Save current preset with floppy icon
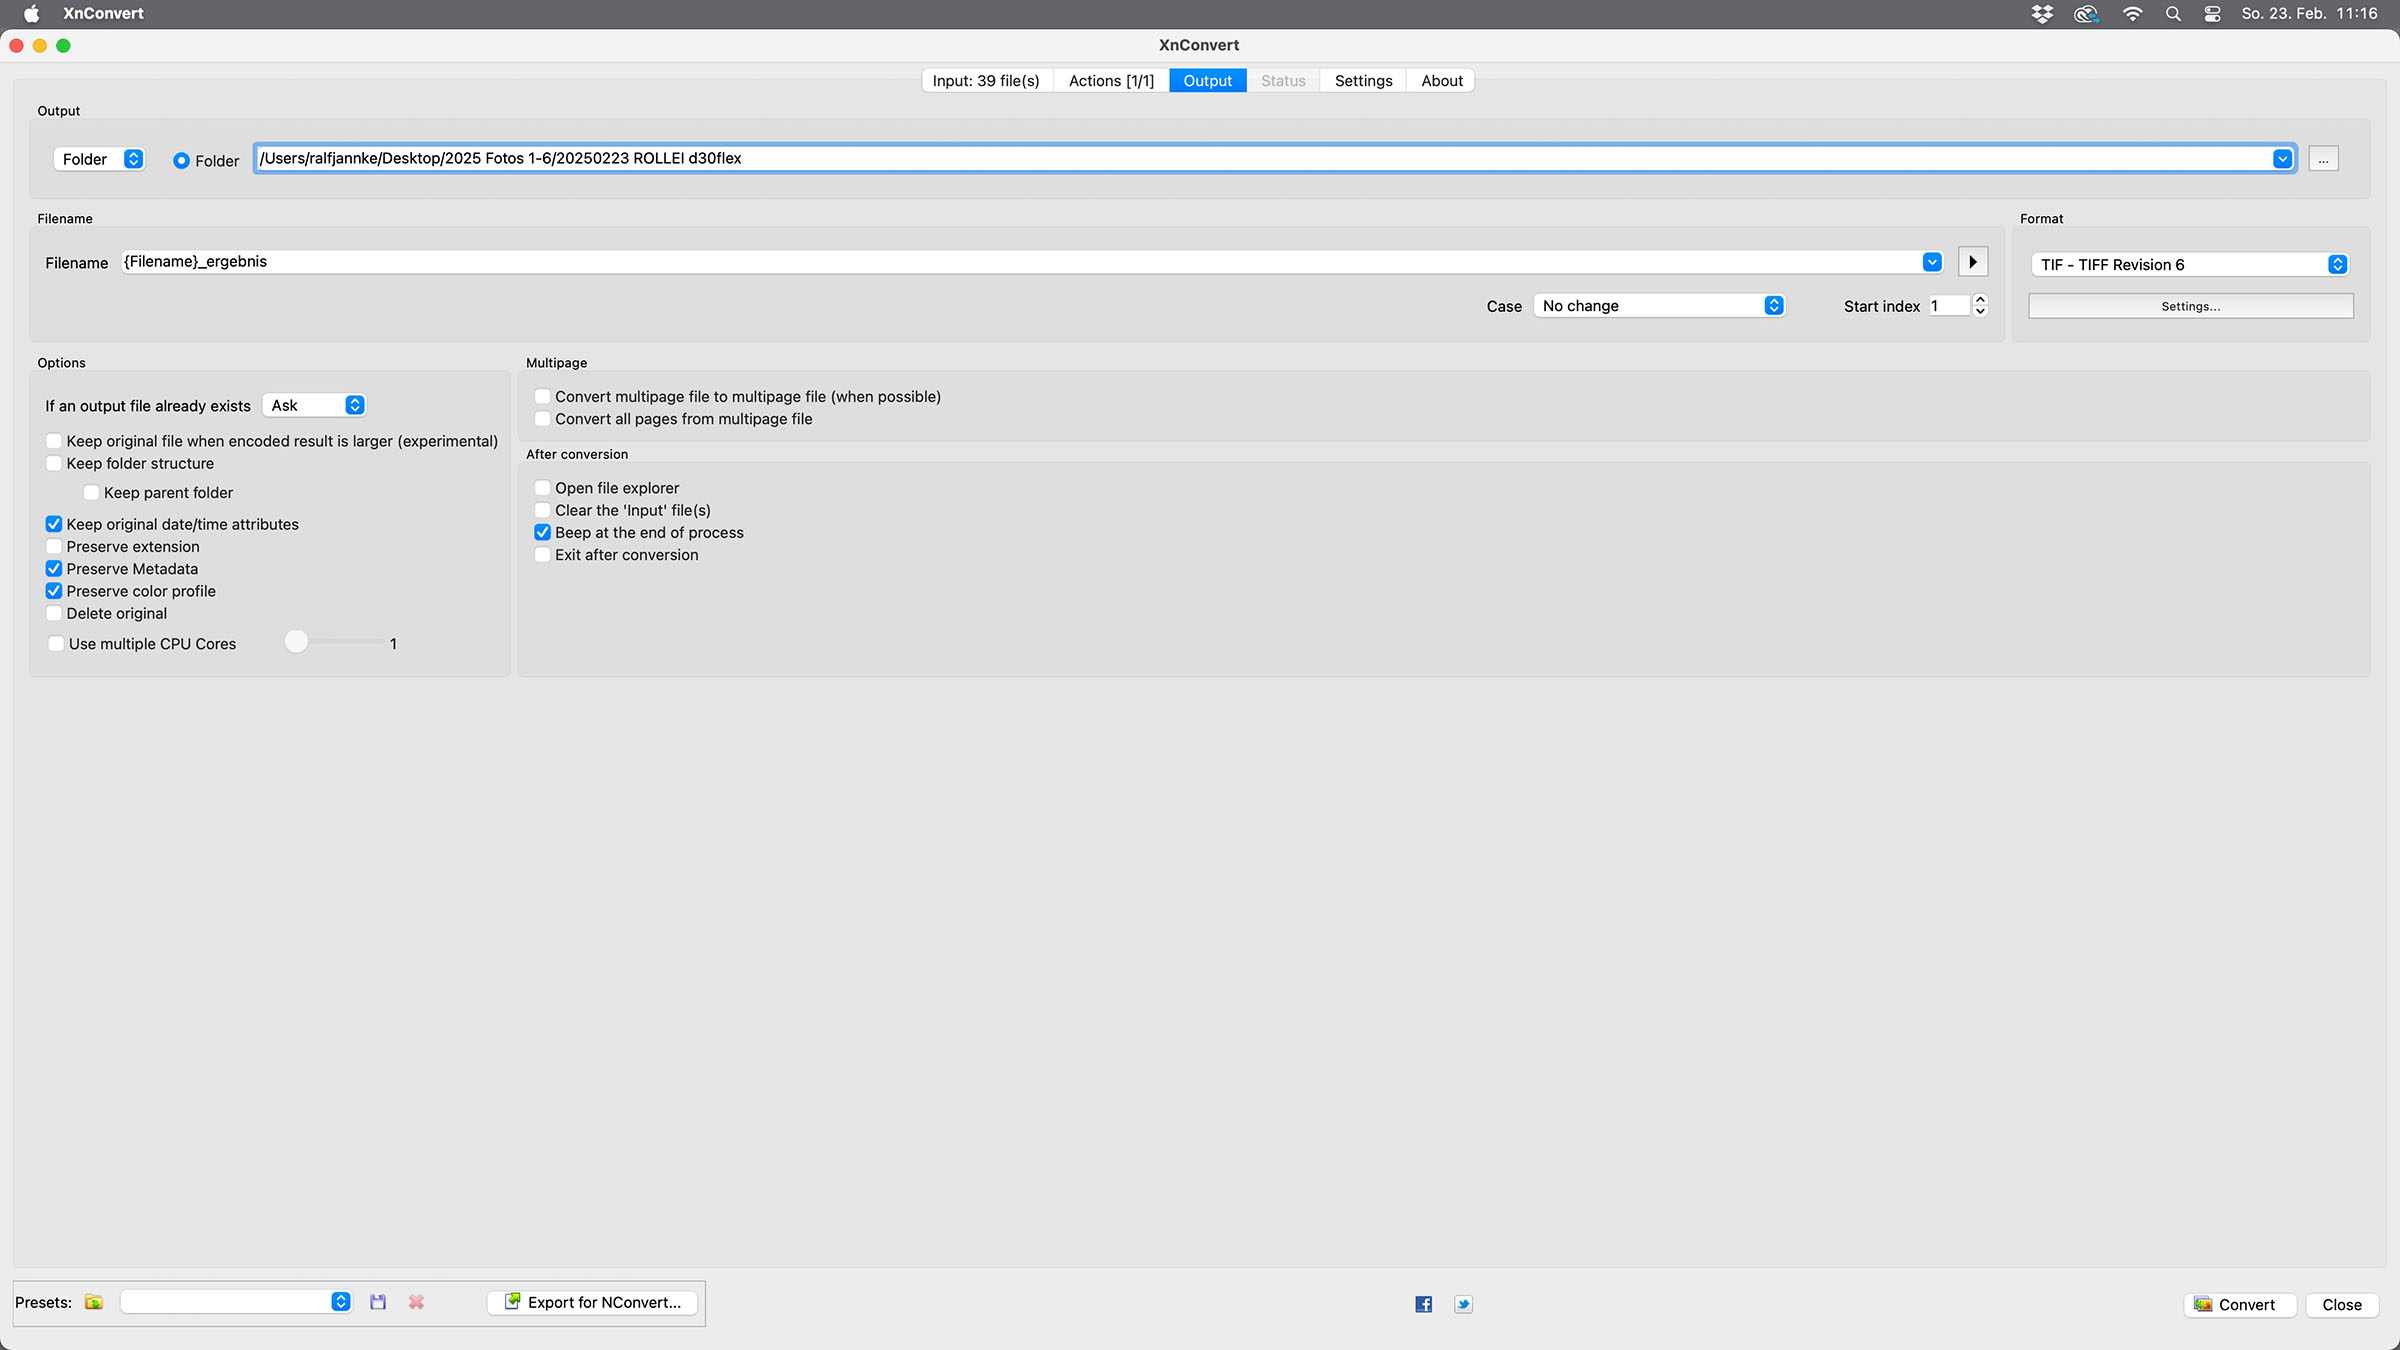Viewport: 2400px width, 1350px height. 378,1302
